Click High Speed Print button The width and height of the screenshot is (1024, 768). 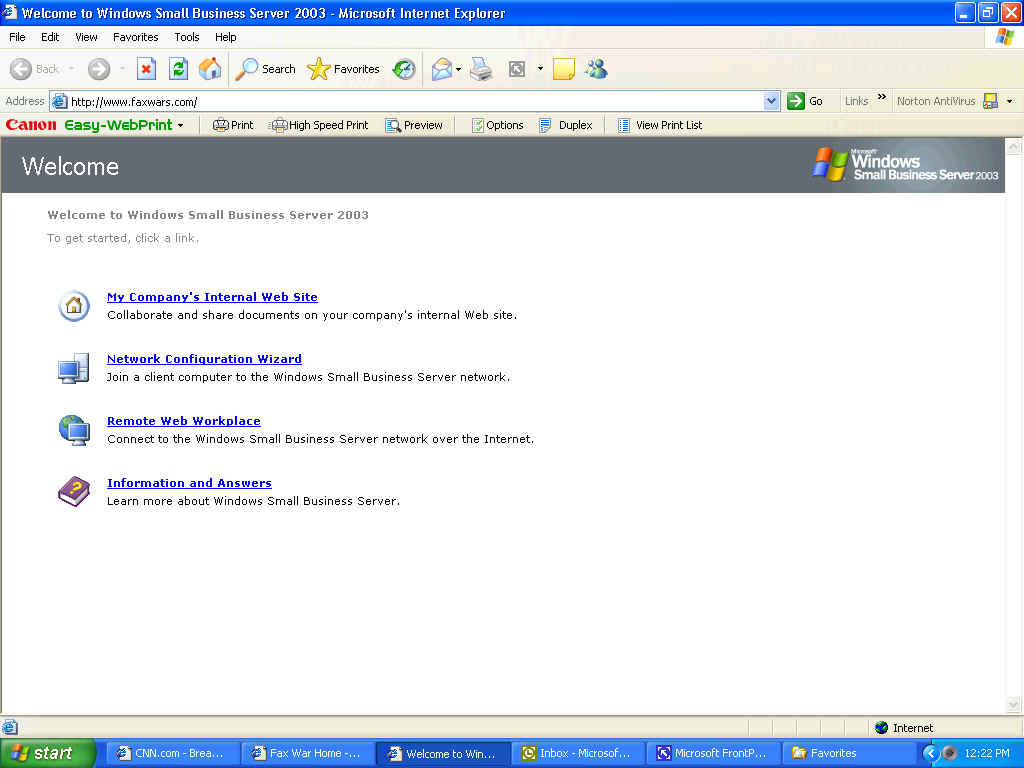pyautogui.click(x=320, y=125)
